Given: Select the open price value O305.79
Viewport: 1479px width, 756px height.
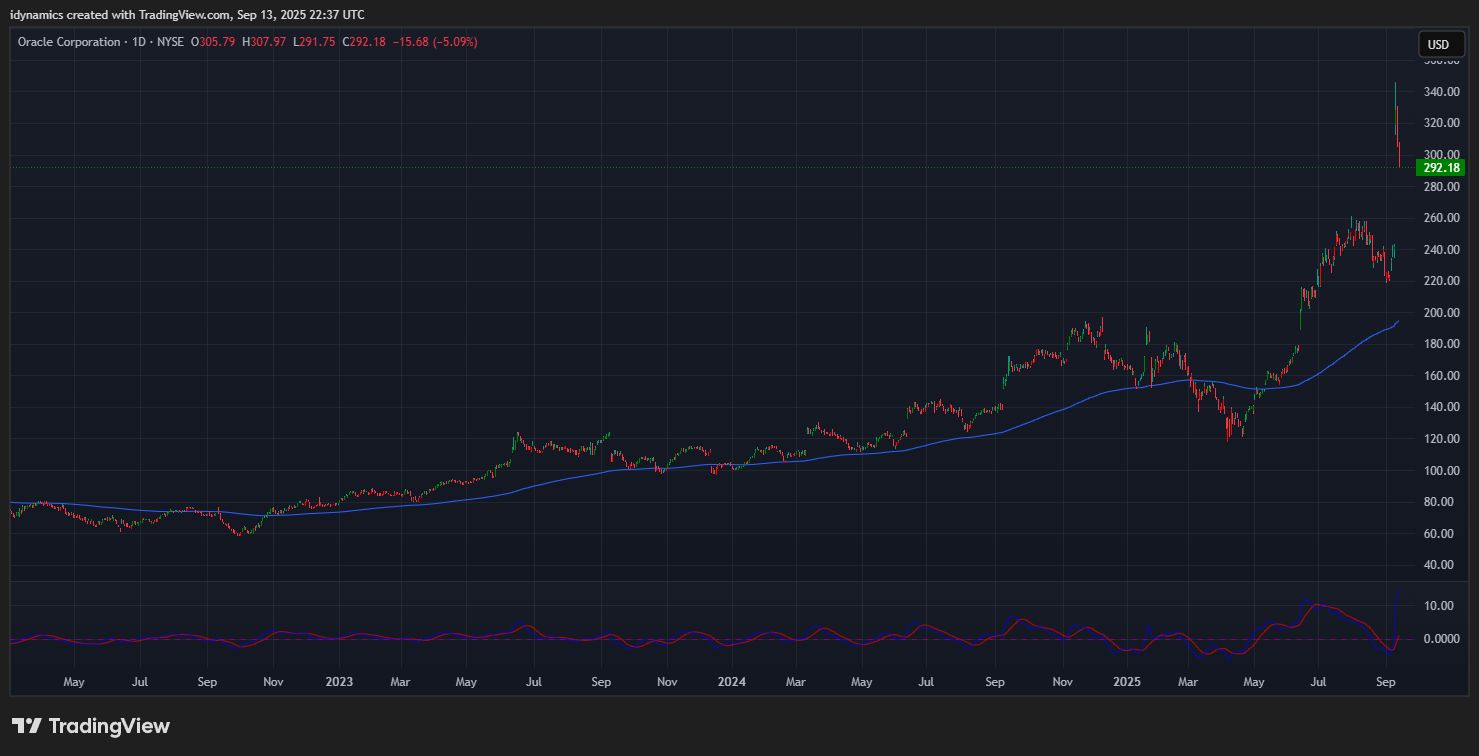Looking at the screenshot, I should click(216, 42).
